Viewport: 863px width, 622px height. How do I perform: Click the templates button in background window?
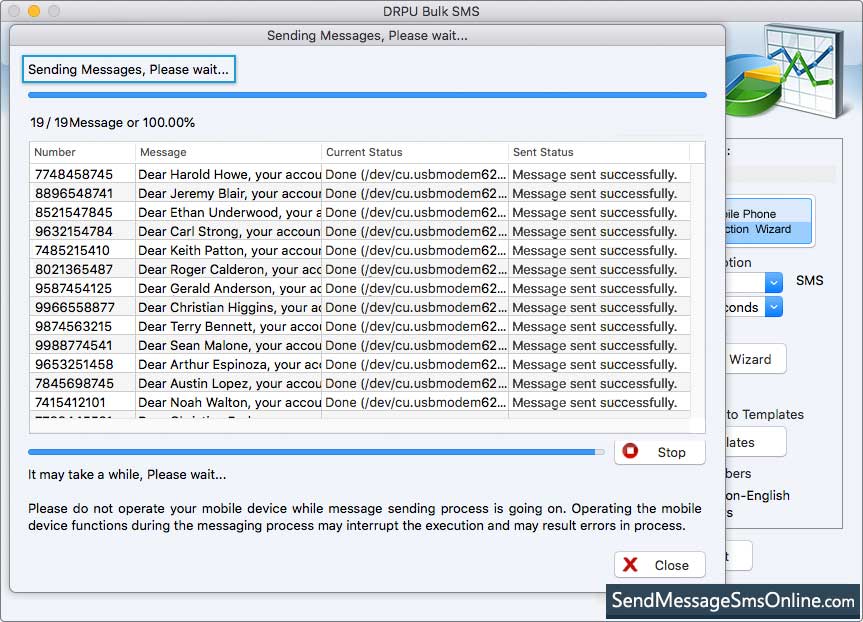tap(755, 442)
